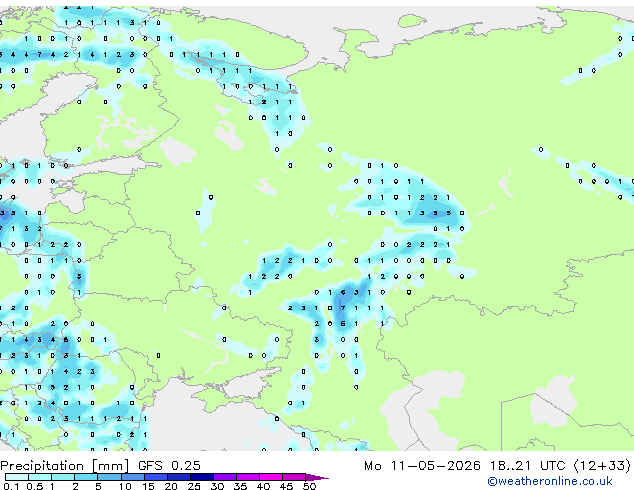Image resolution: width=634 pixels, height=490 pixels.
Task: Click the forecast date 'Mo 11-05-2026'
Action: [x=423, y=466]
